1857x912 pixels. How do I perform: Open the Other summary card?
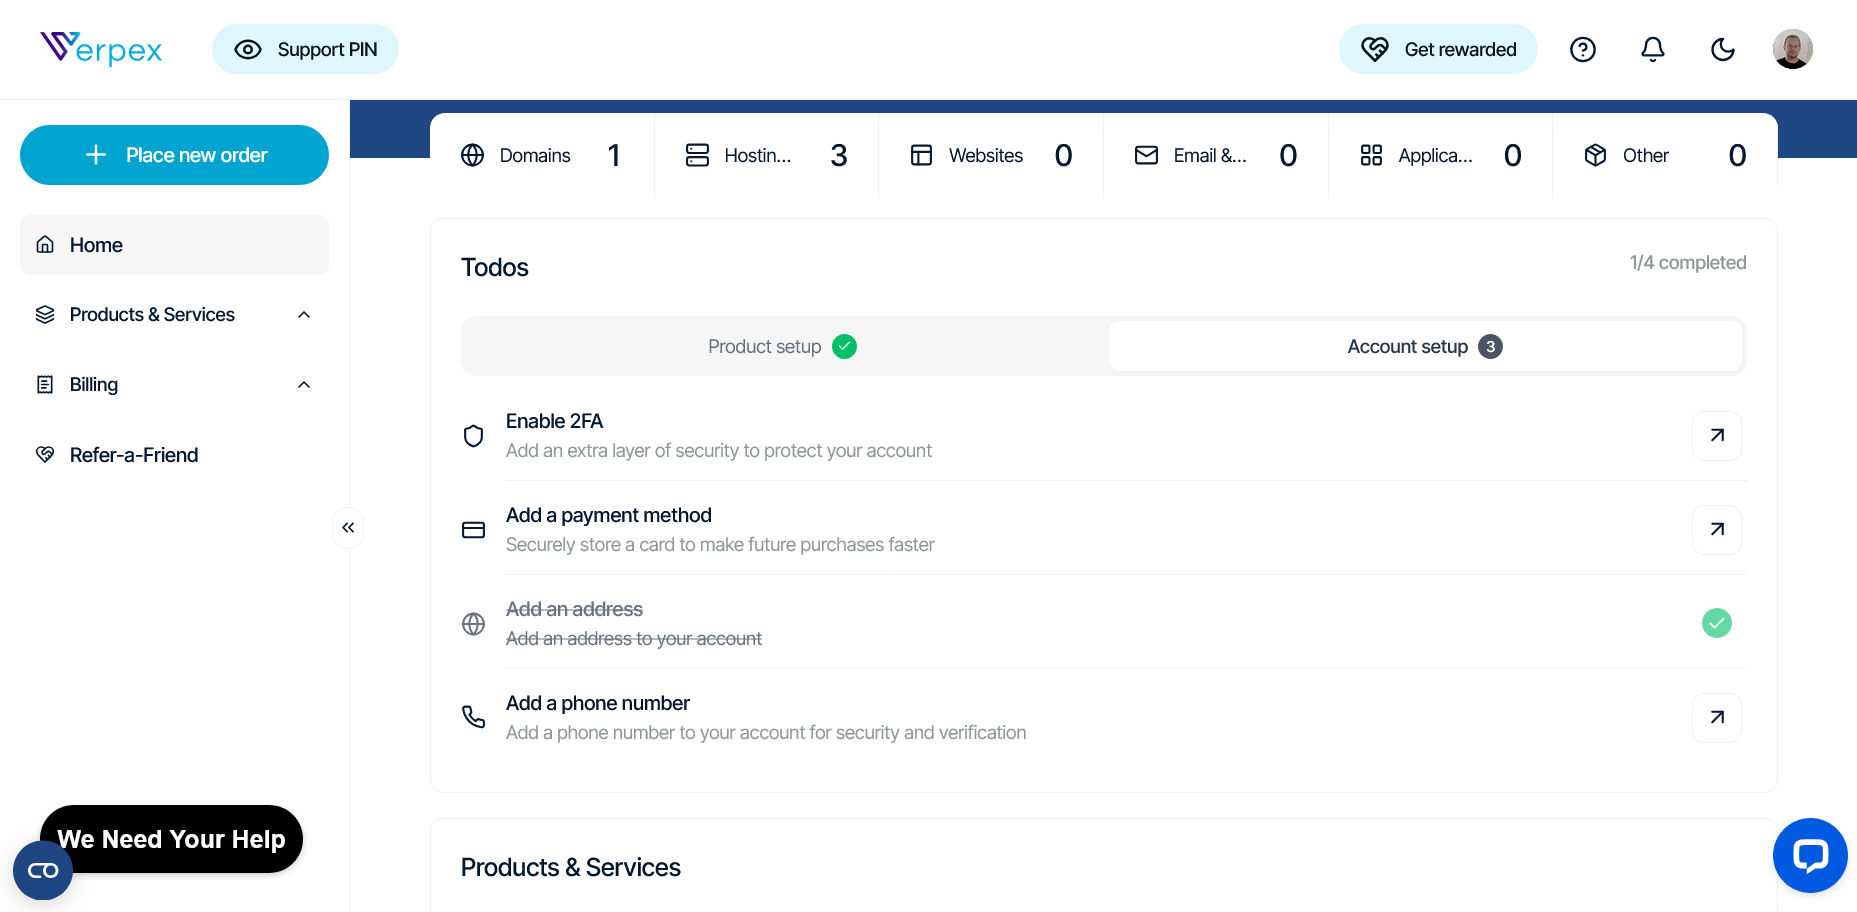pos(1665,156)
